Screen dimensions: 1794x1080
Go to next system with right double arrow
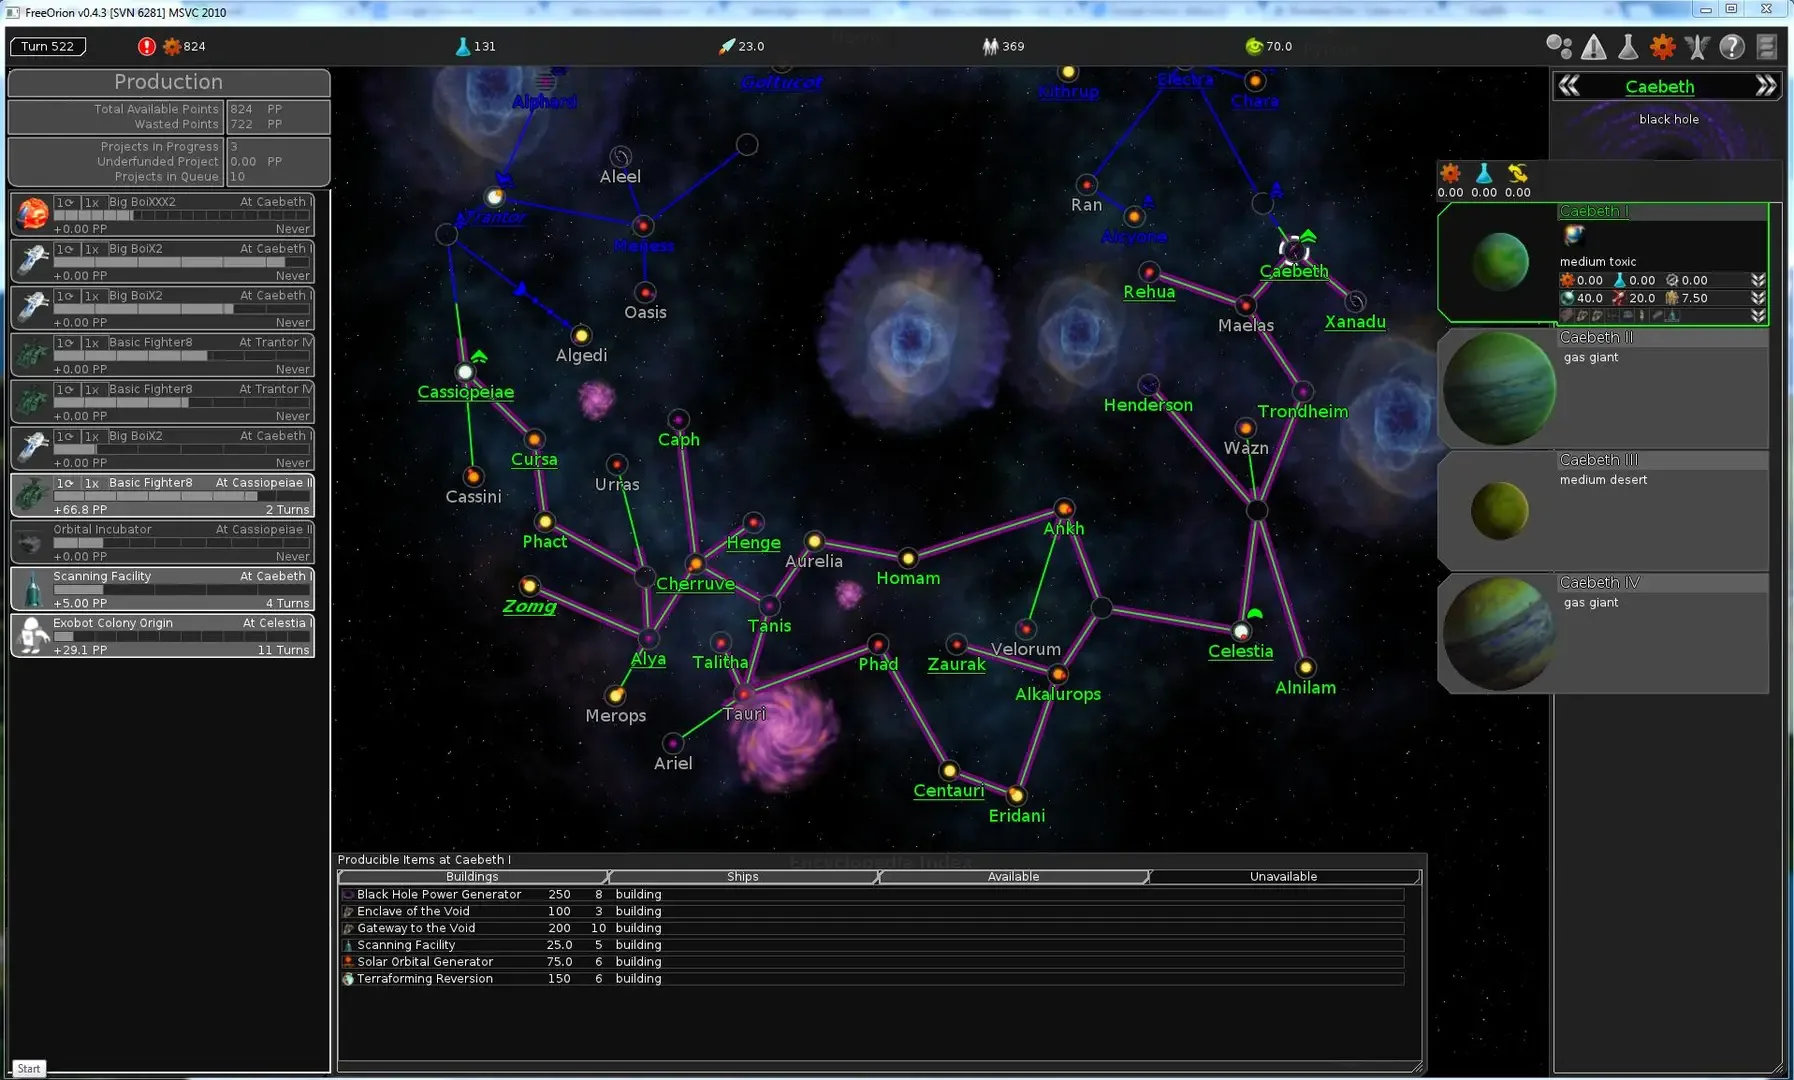[x=1766, y=86]
